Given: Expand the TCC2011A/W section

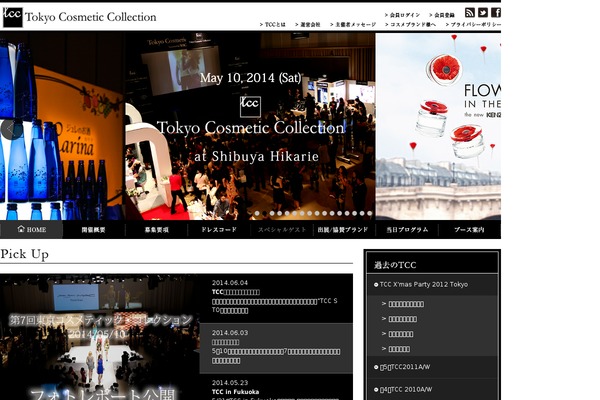Looking at the screenshot, I should tap(432, 367).
